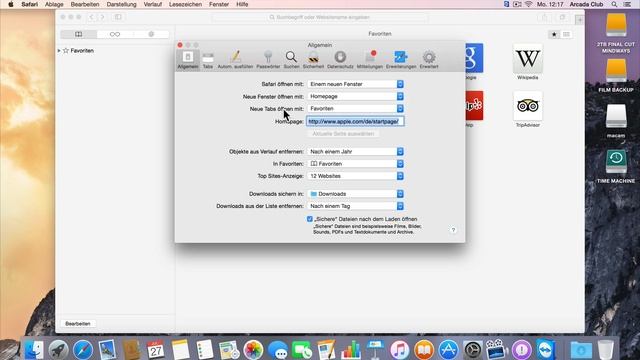Open 'Downloads aus der Liste entfernen' dropdown
Screen dimensions: 640x360
356,206
